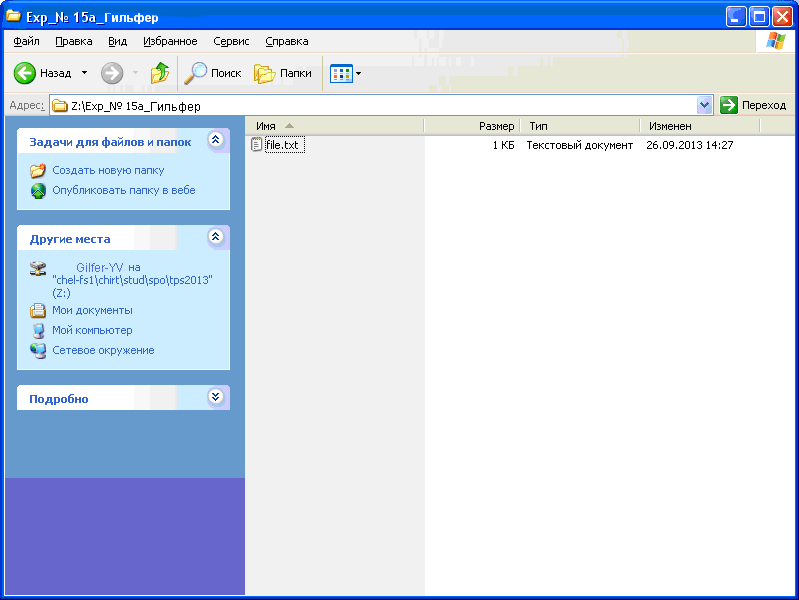Image resolution: width=799 pixels, height=600 pixels.
Task: Open the Сервис menu
Action: tap(231, 41)
